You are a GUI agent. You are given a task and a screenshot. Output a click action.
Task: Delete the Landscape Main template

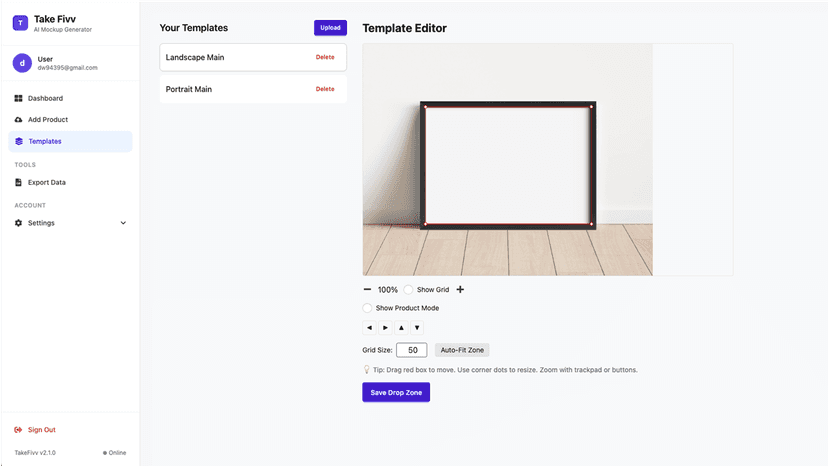tap(325, 57)
